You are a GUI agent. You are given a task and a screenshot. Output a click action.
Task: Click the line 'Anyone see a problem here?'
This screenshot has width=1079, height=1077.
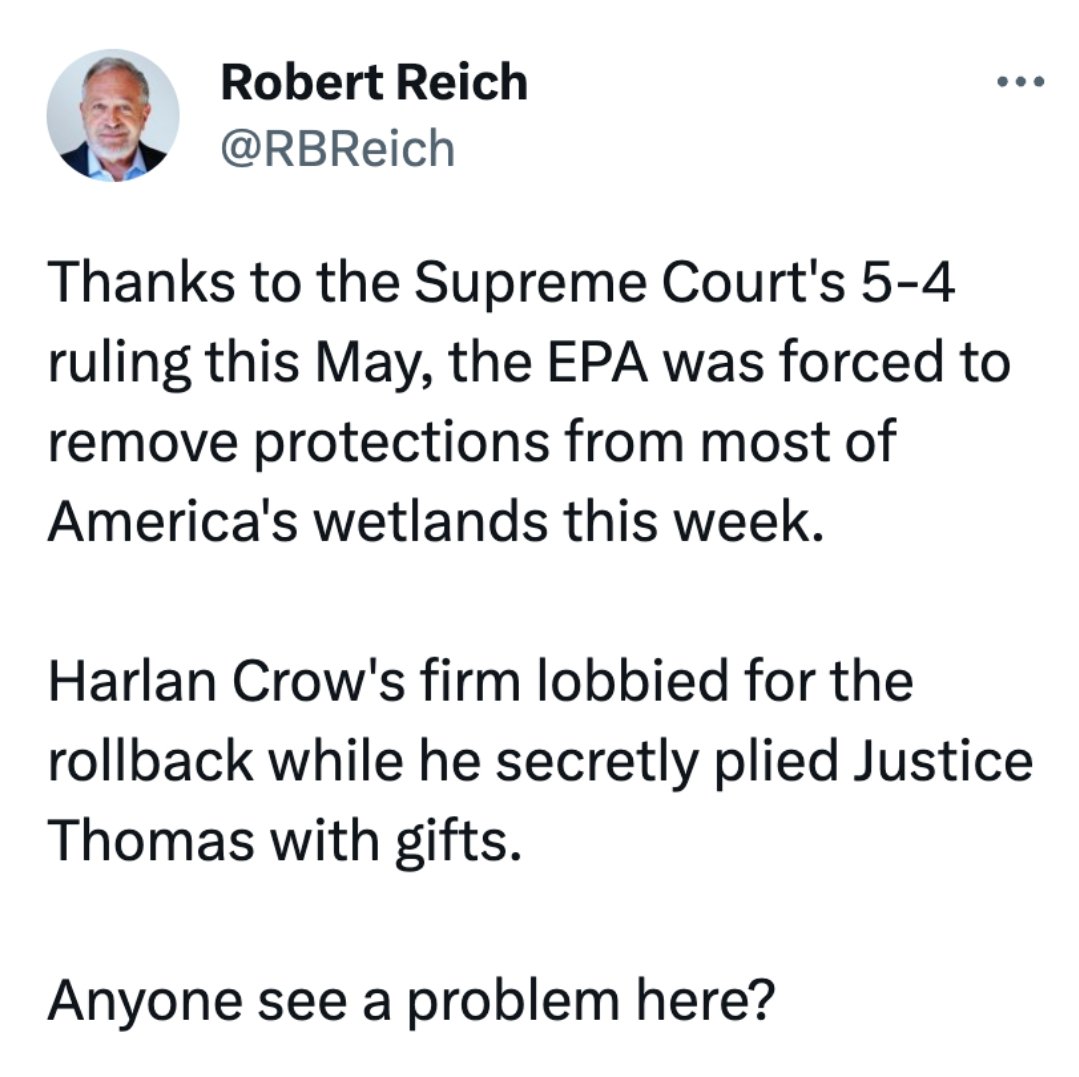[x=411, y=1001]
